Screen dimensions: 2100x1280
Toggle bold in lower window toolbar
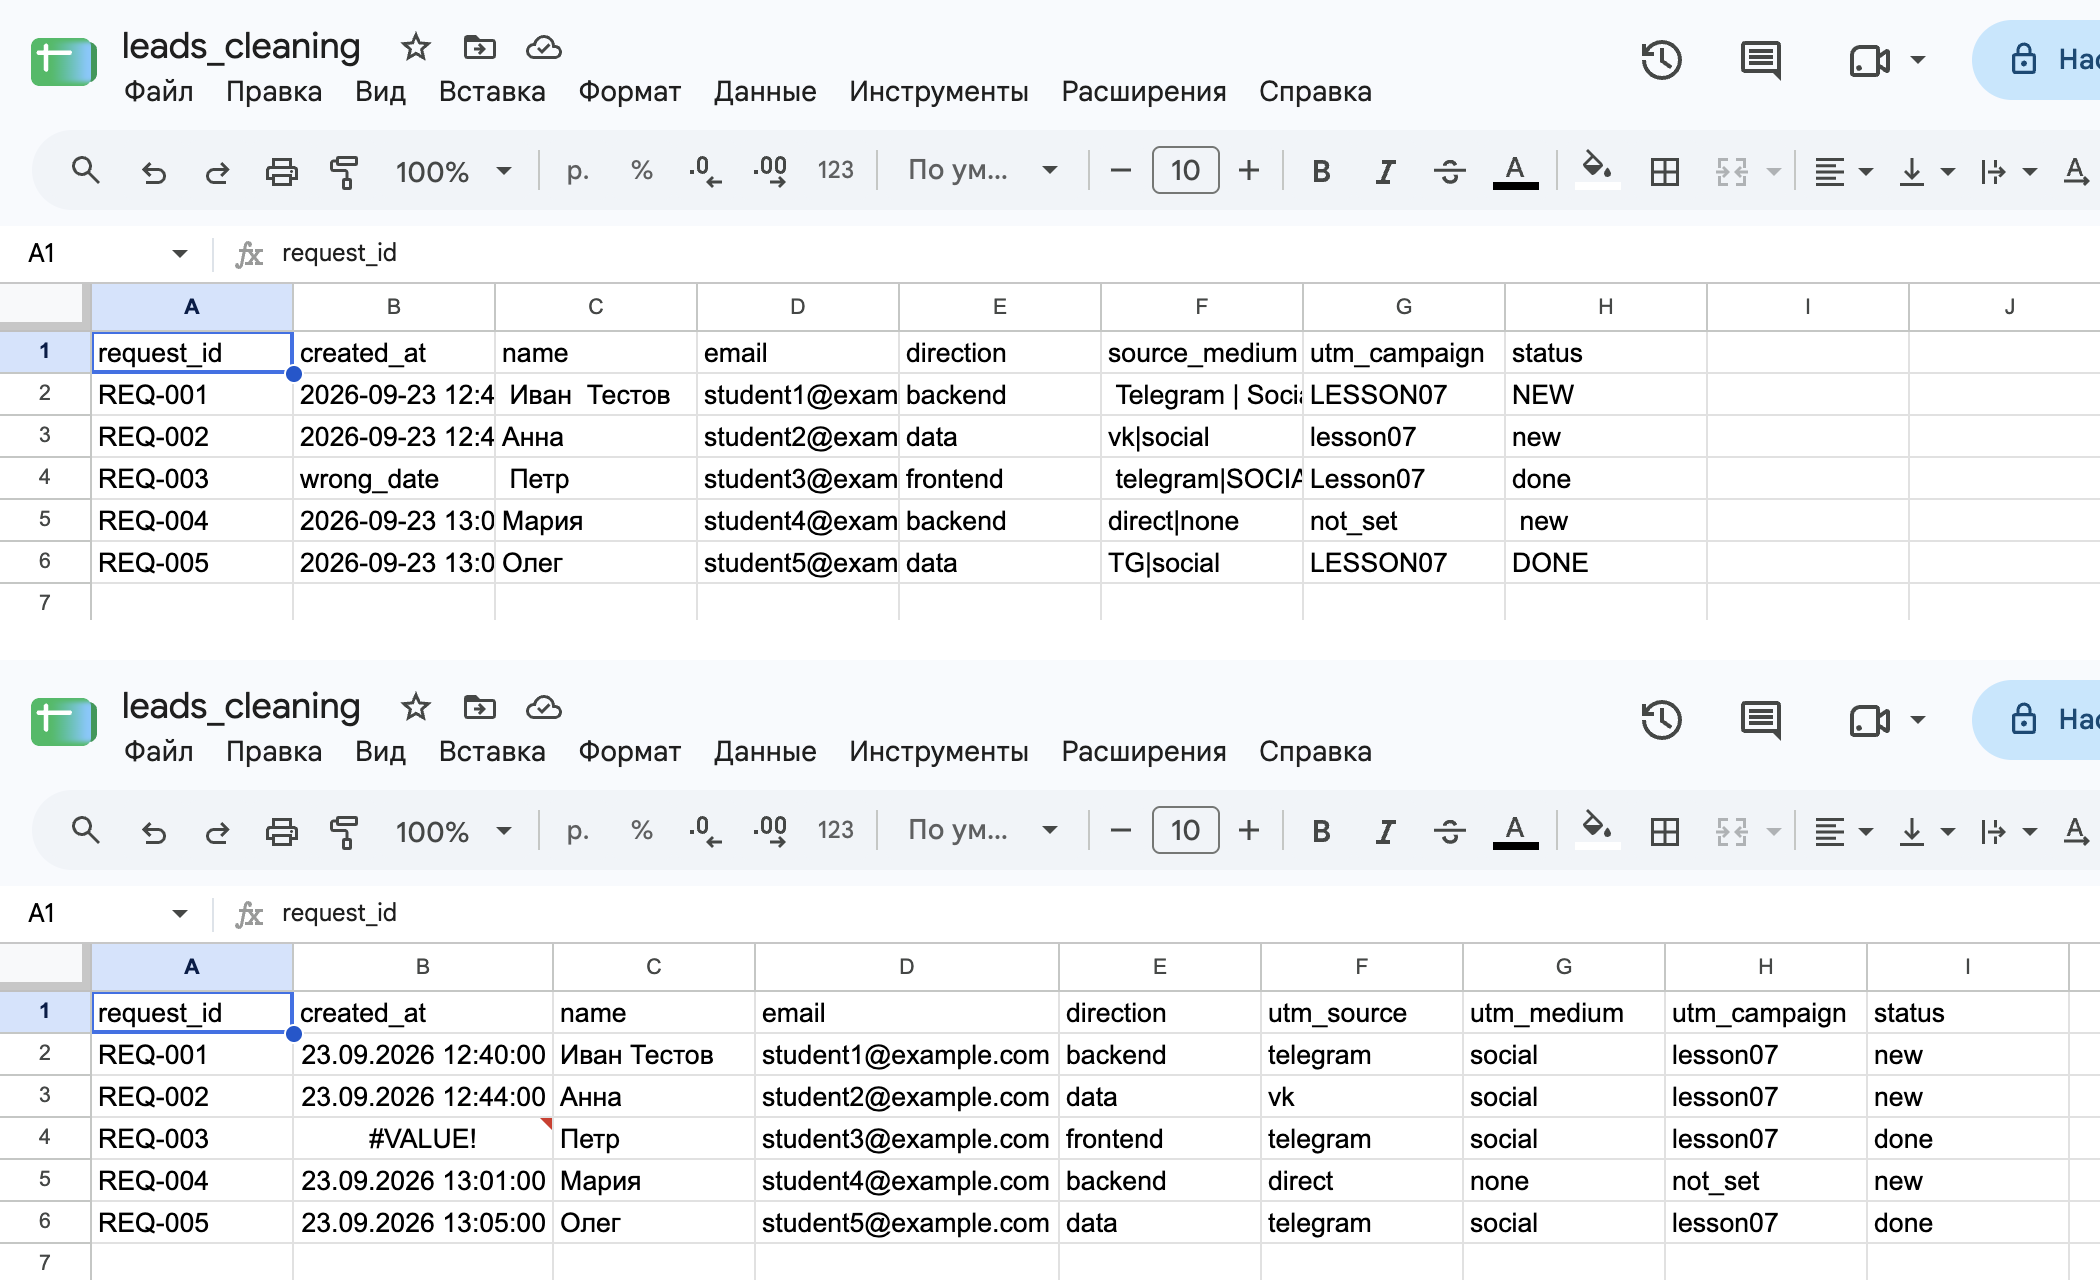tap(1321, 831)
